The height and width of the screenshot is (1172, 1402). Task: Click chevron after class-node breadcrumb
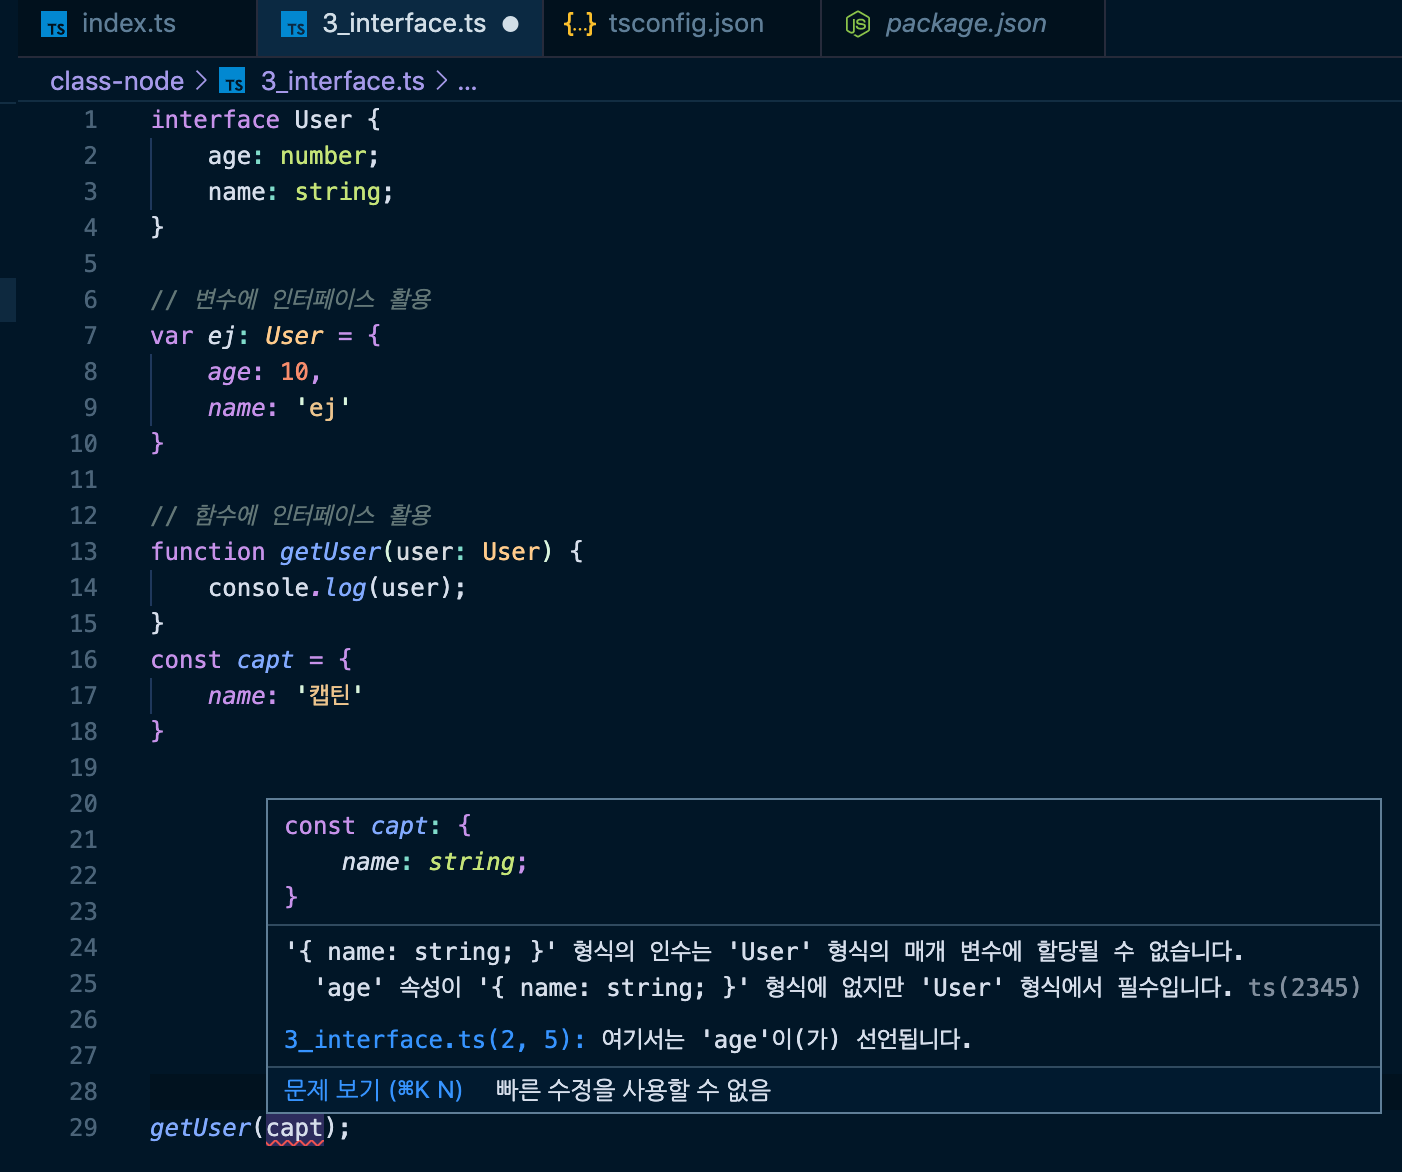coord(201,80)
